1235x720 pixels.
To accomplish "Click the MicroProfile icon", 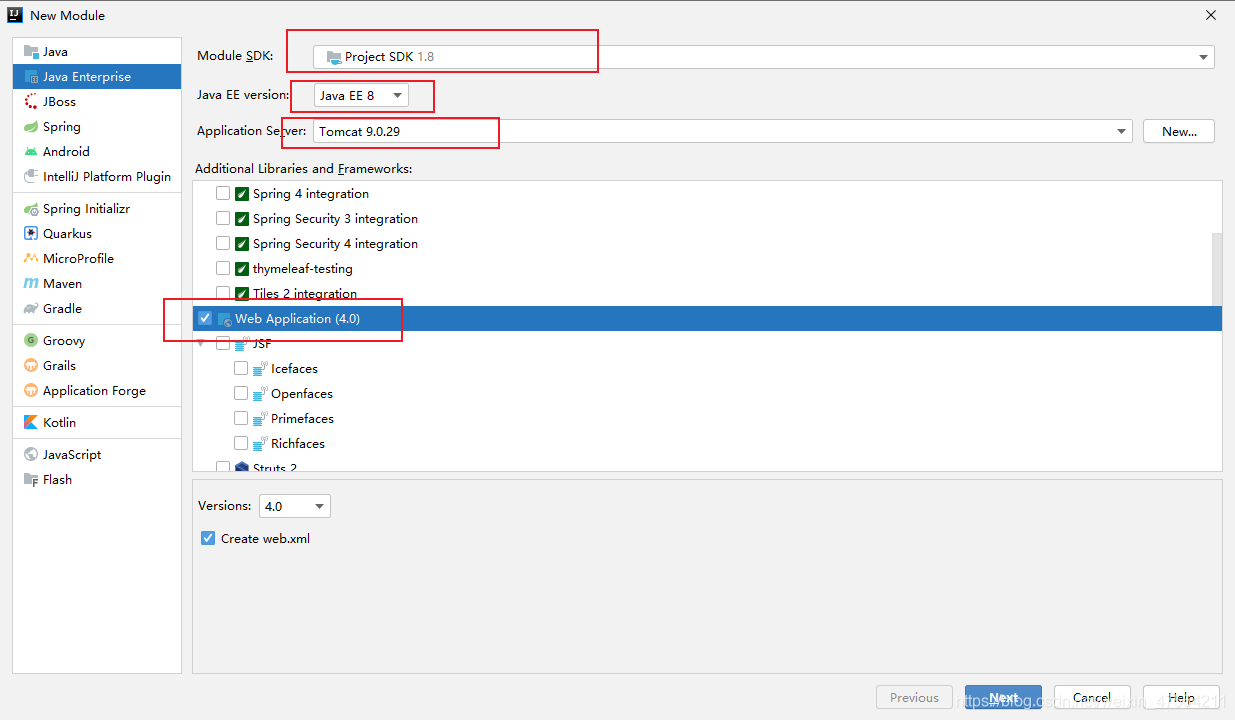I will coord(31,258).
